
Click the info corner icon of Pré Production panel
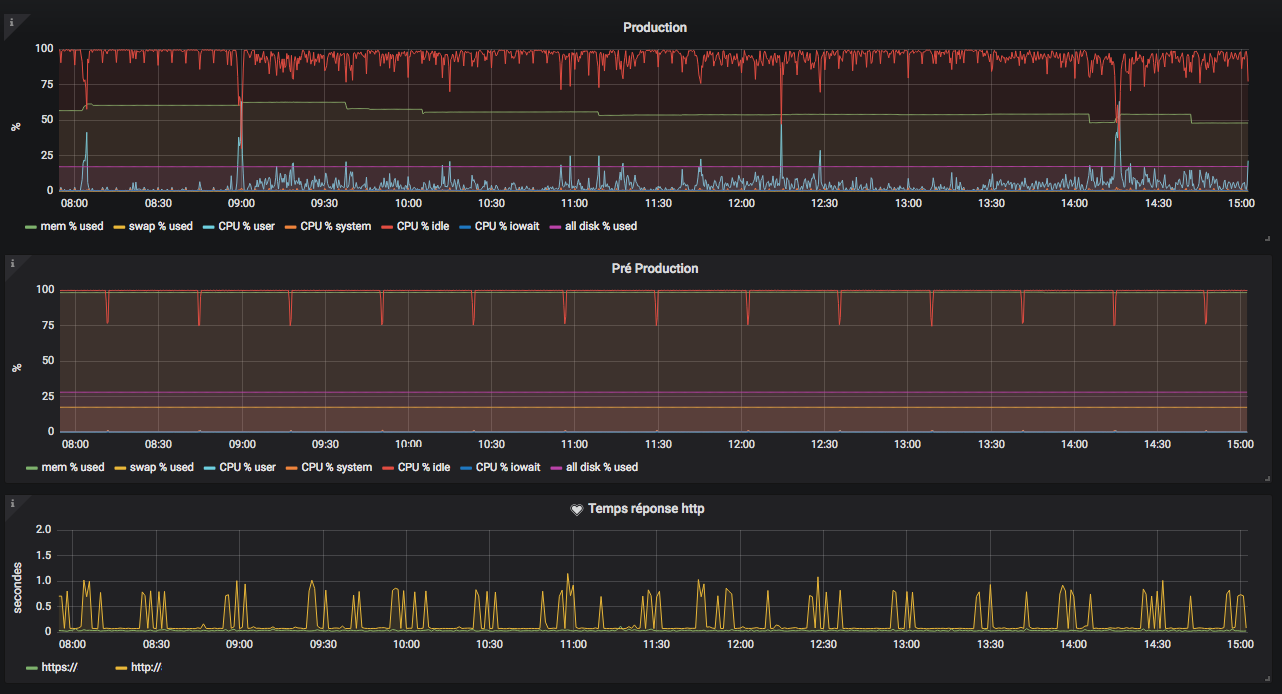coord(11,263)
